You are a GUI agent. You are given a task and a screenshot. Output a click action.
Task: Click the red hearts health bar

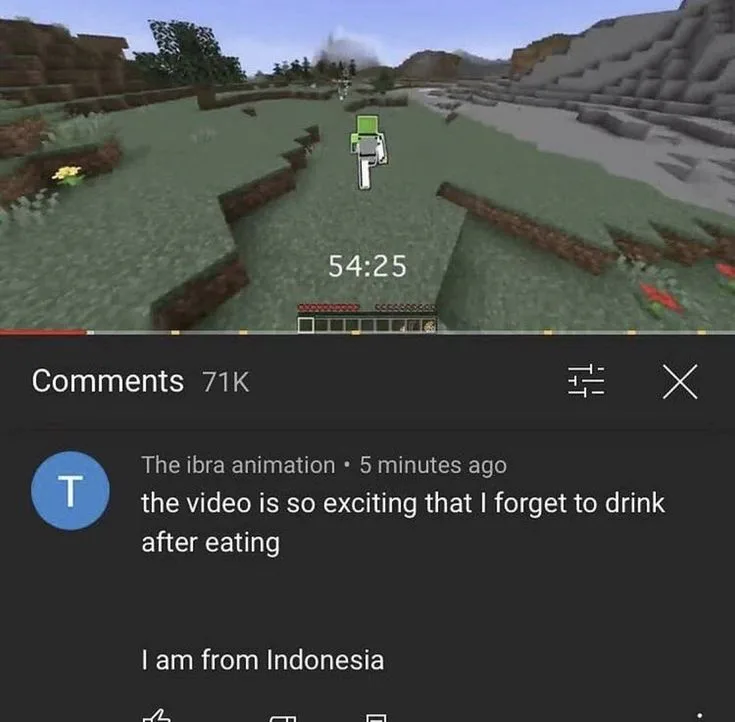click(x=329, y=308)
